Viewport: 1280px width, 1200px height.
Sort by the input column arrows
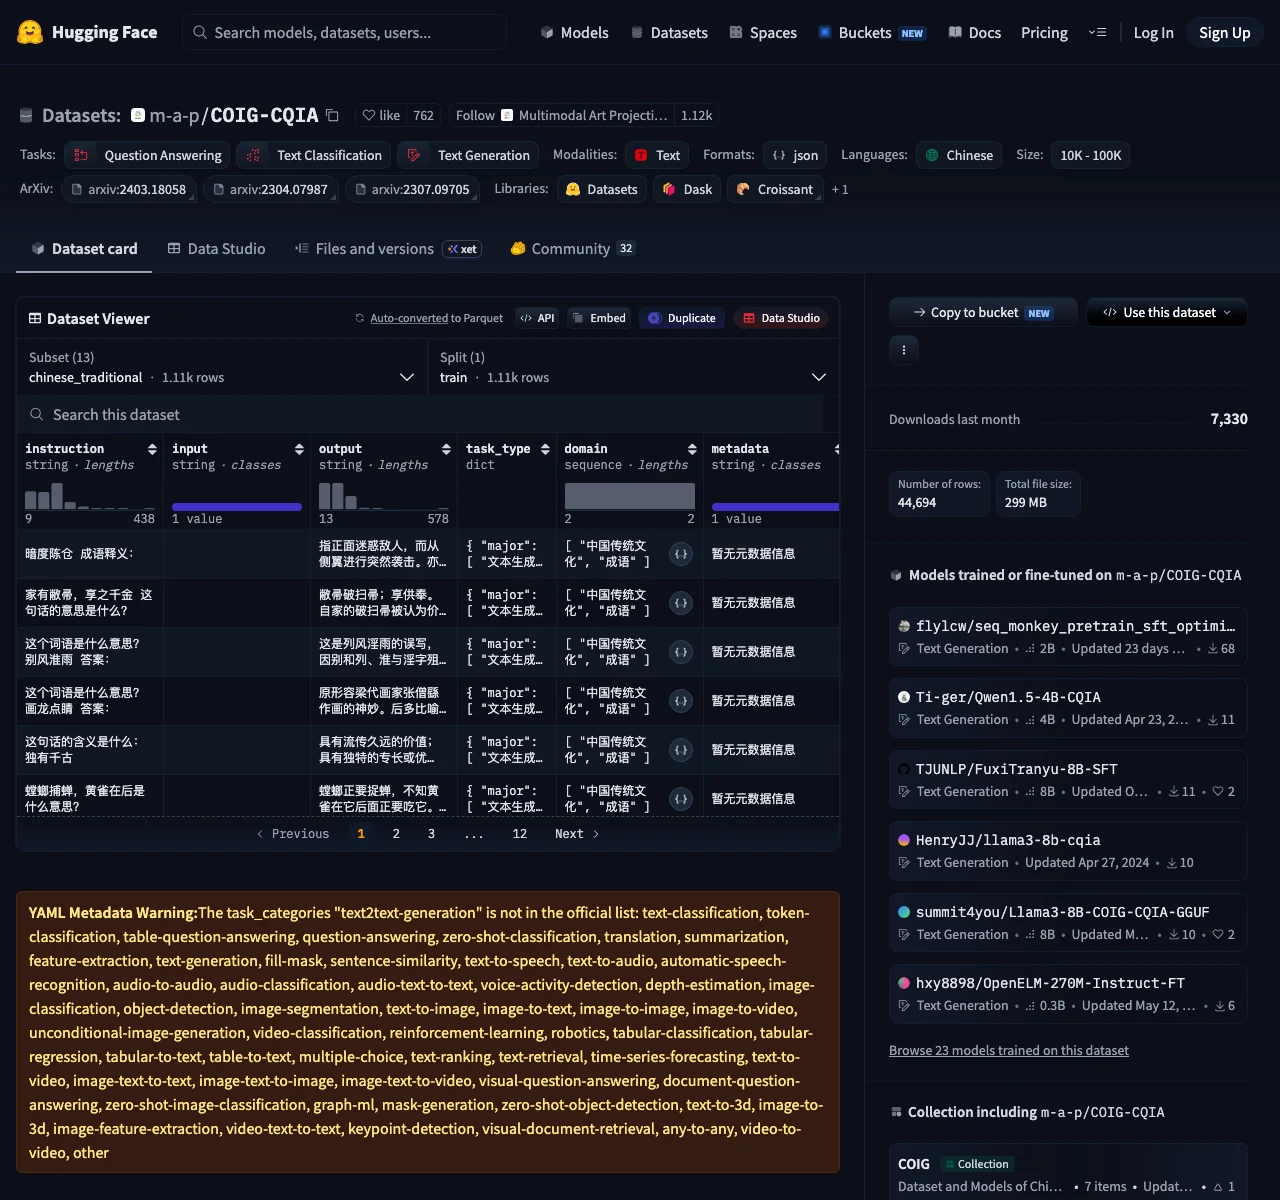[299, 449]
